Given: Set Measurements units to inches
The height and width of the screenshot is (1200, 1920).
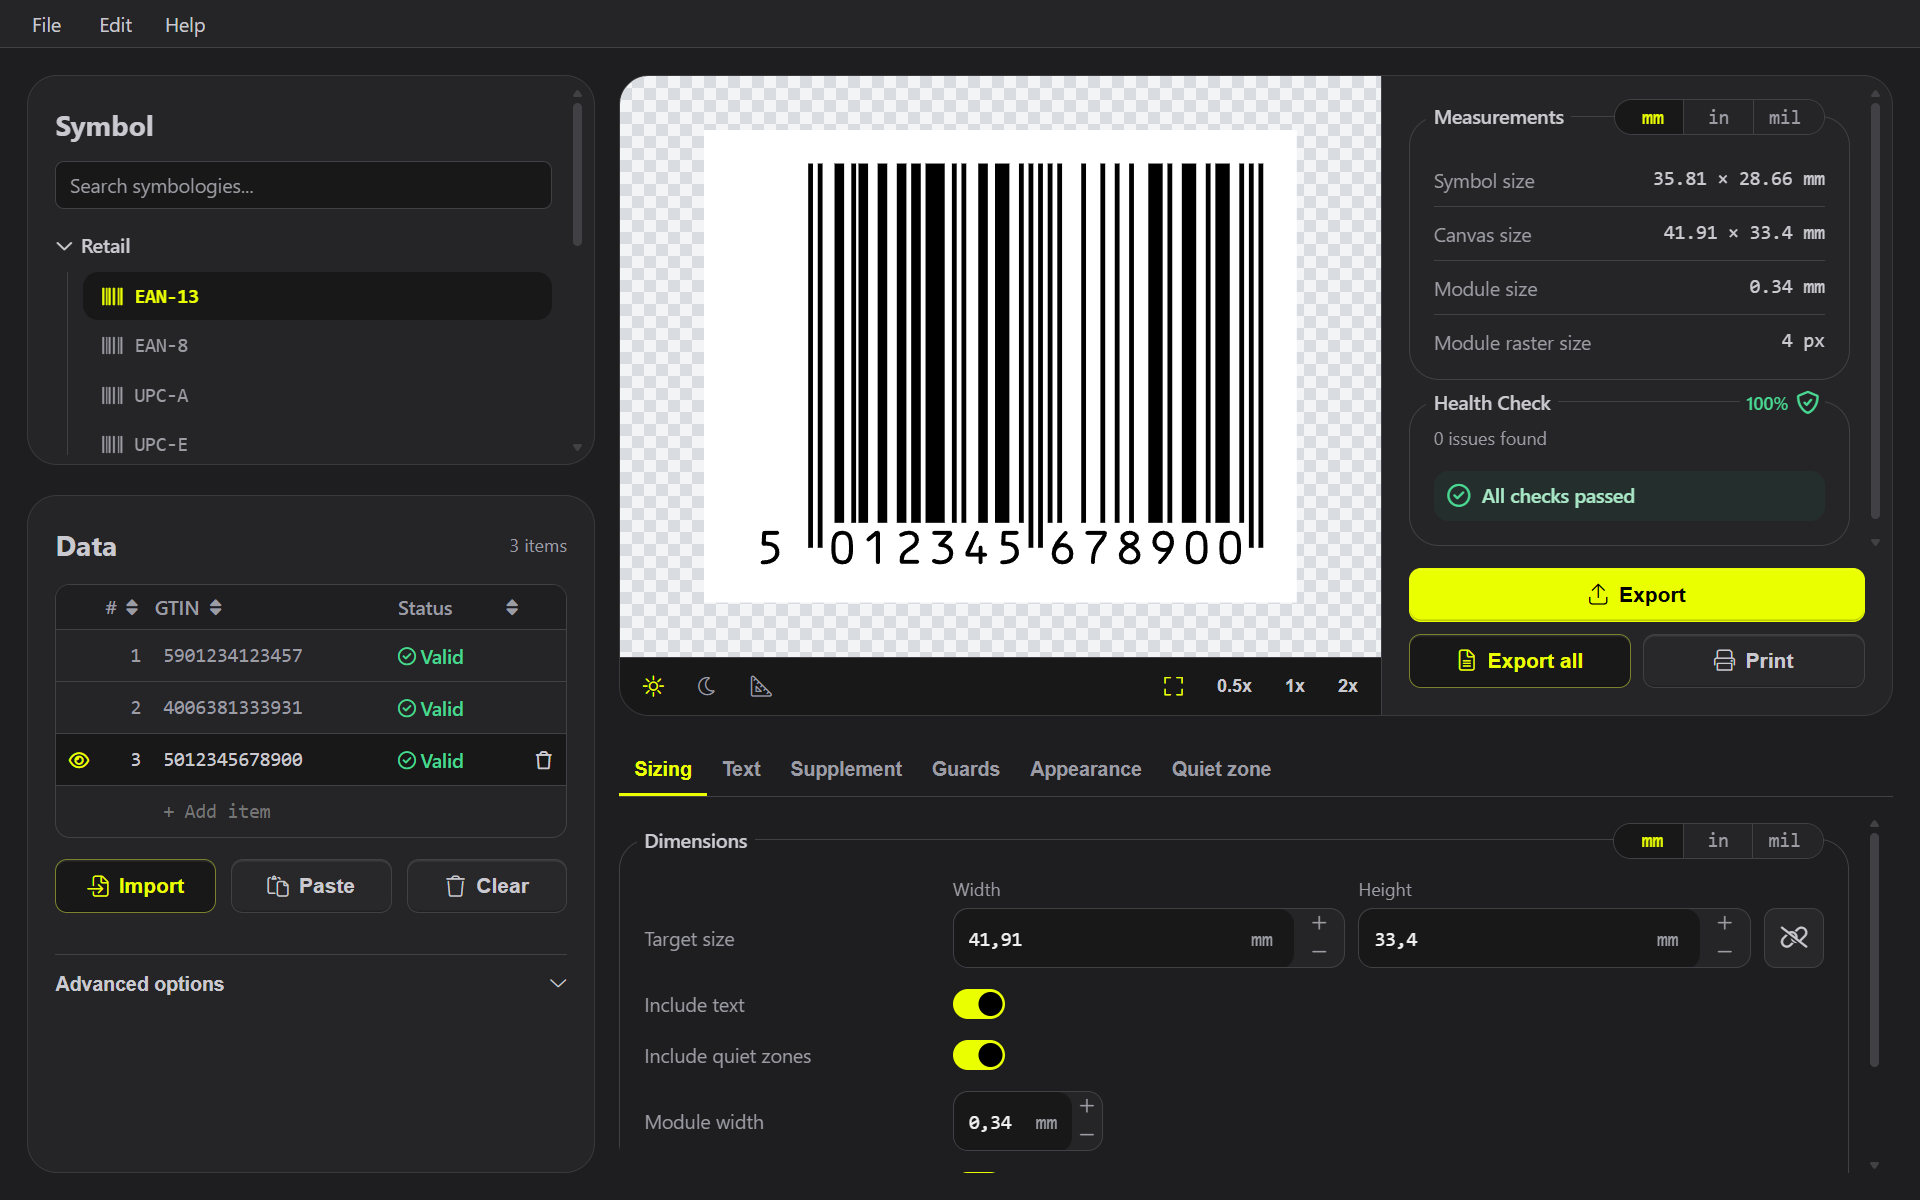Looking at the screenshot, I should pos(1718,118).
